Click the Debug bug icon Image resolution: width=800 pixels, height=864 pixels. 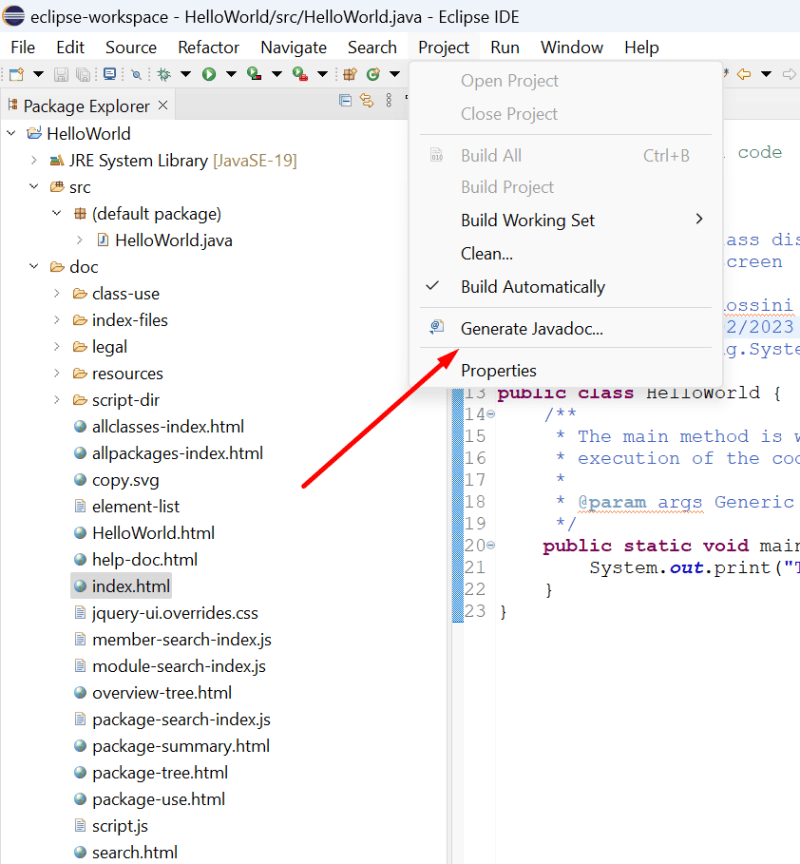point(164,74)
